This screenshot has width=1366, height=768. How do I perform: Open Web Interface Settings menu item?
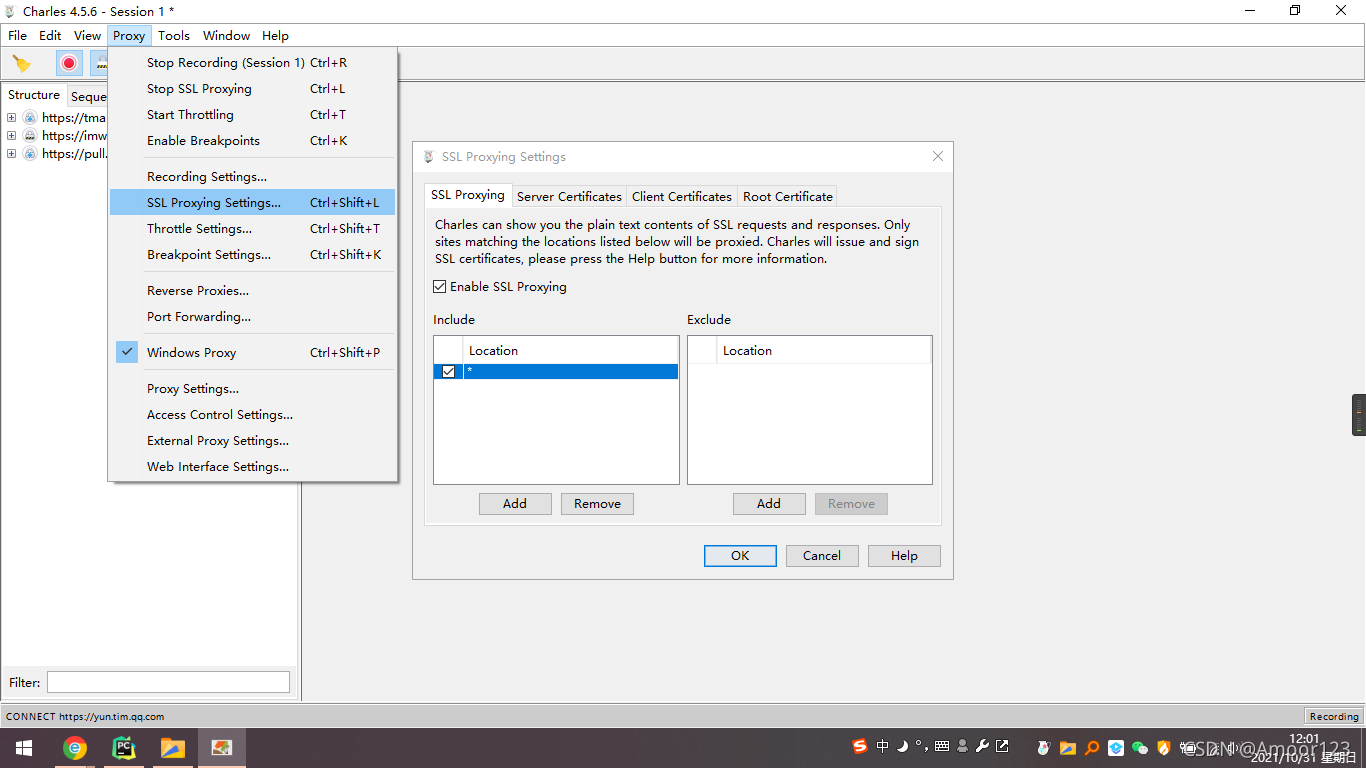[253, 466]
